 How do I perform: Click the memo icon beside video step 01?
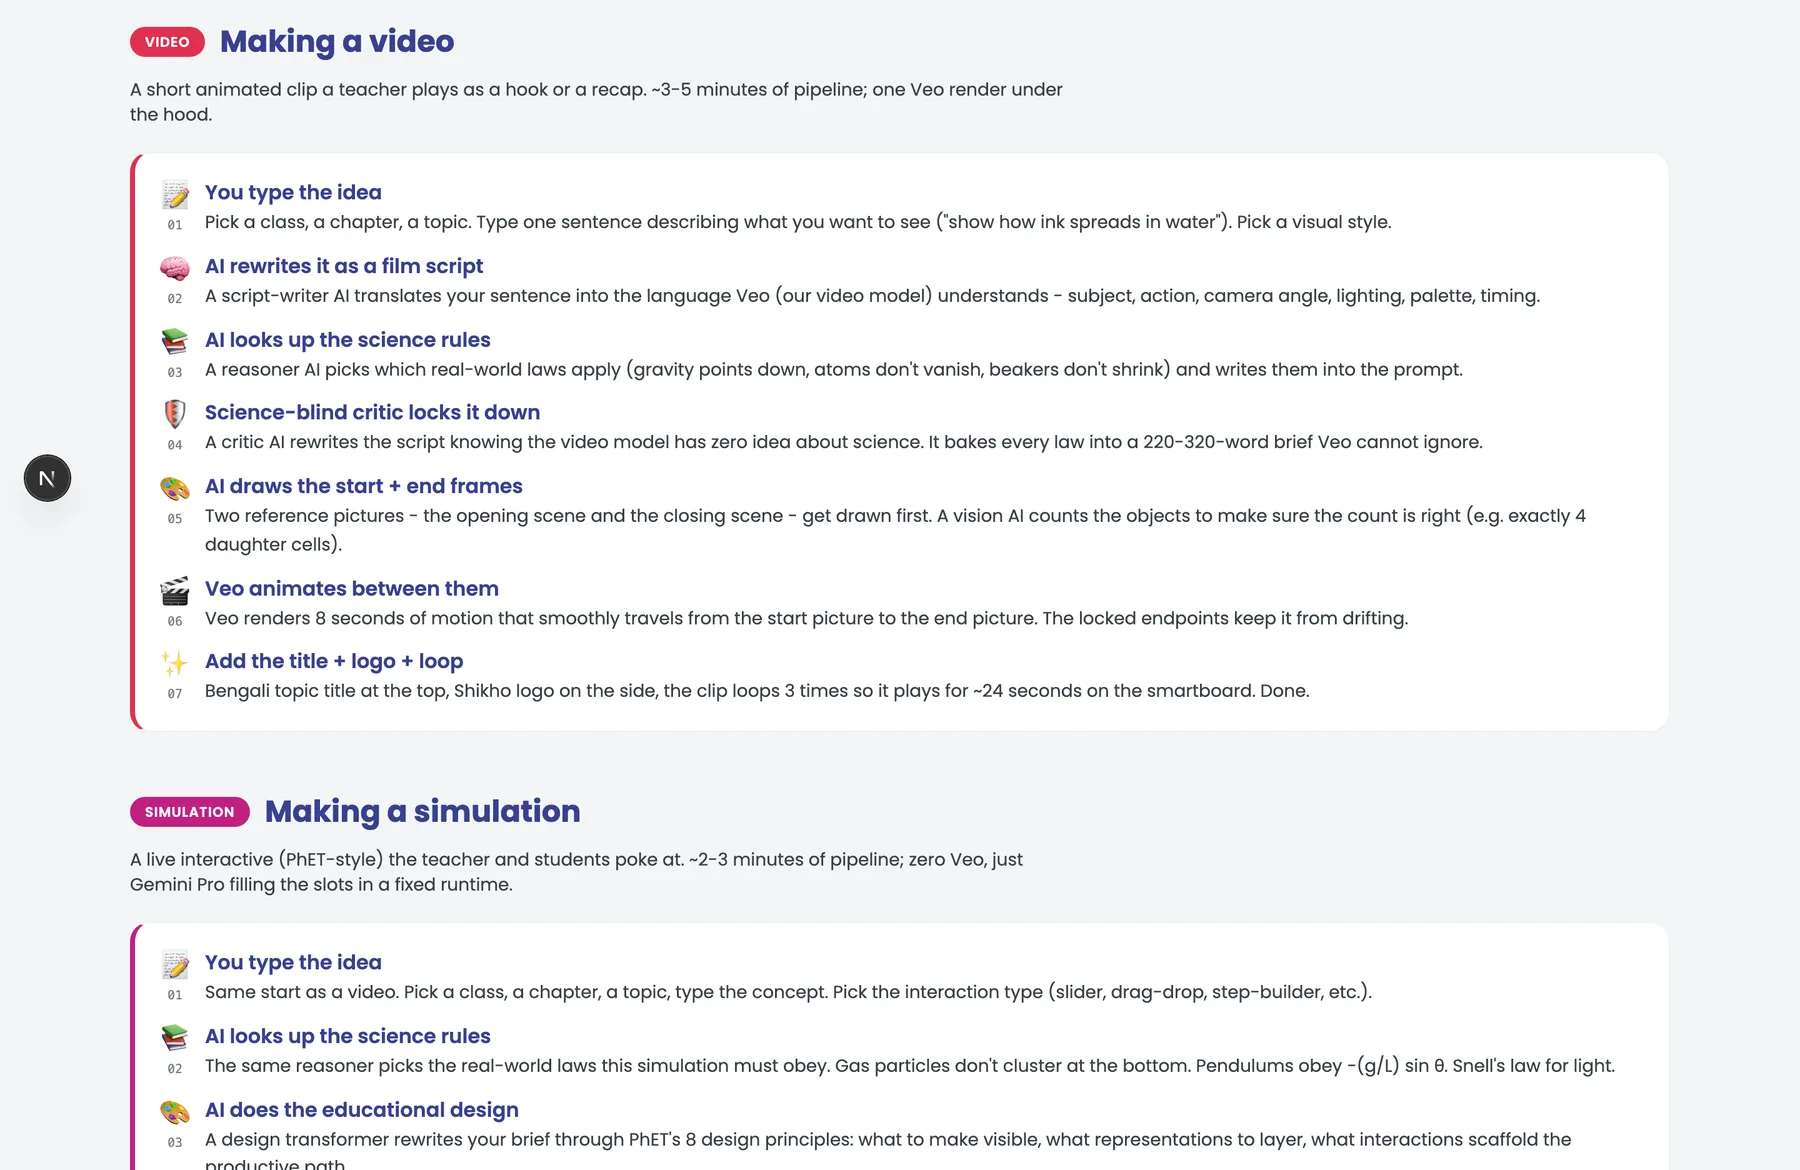[175, 194]
